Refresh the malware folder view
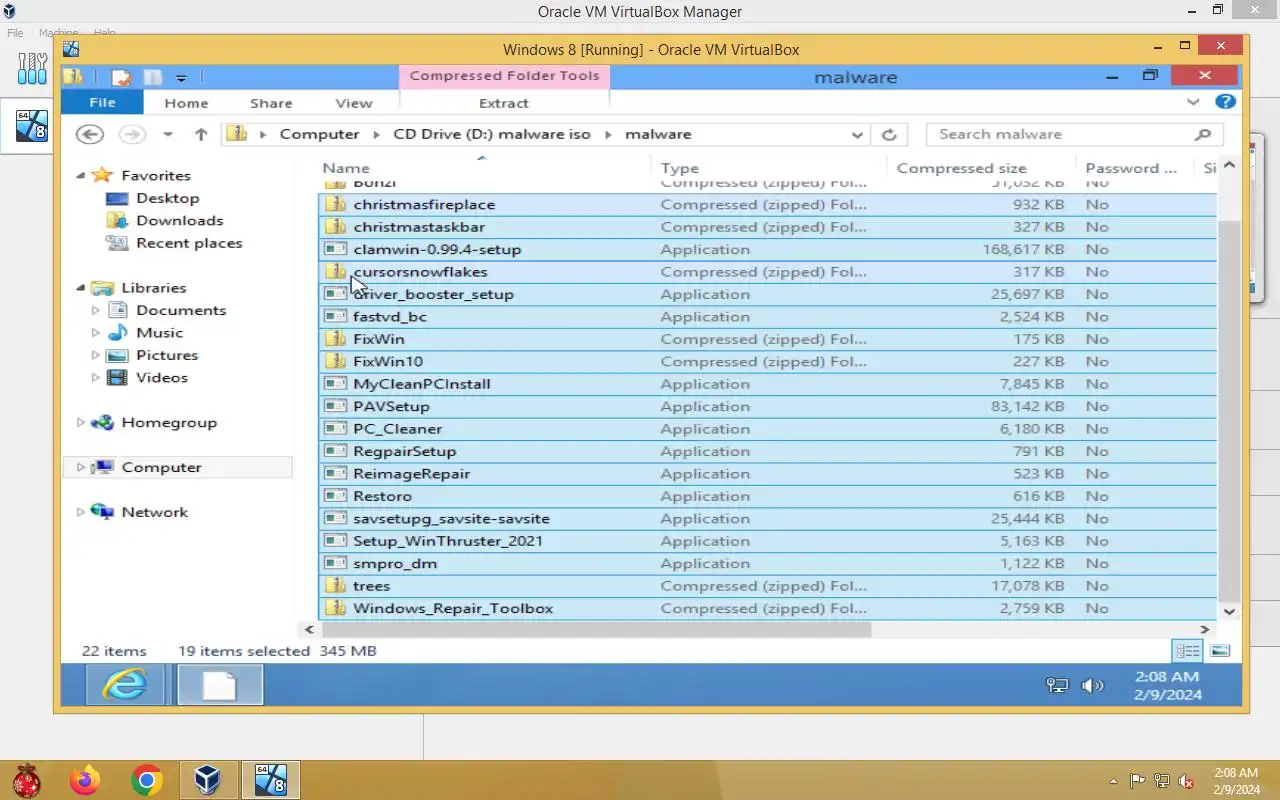 click(888, 134)
